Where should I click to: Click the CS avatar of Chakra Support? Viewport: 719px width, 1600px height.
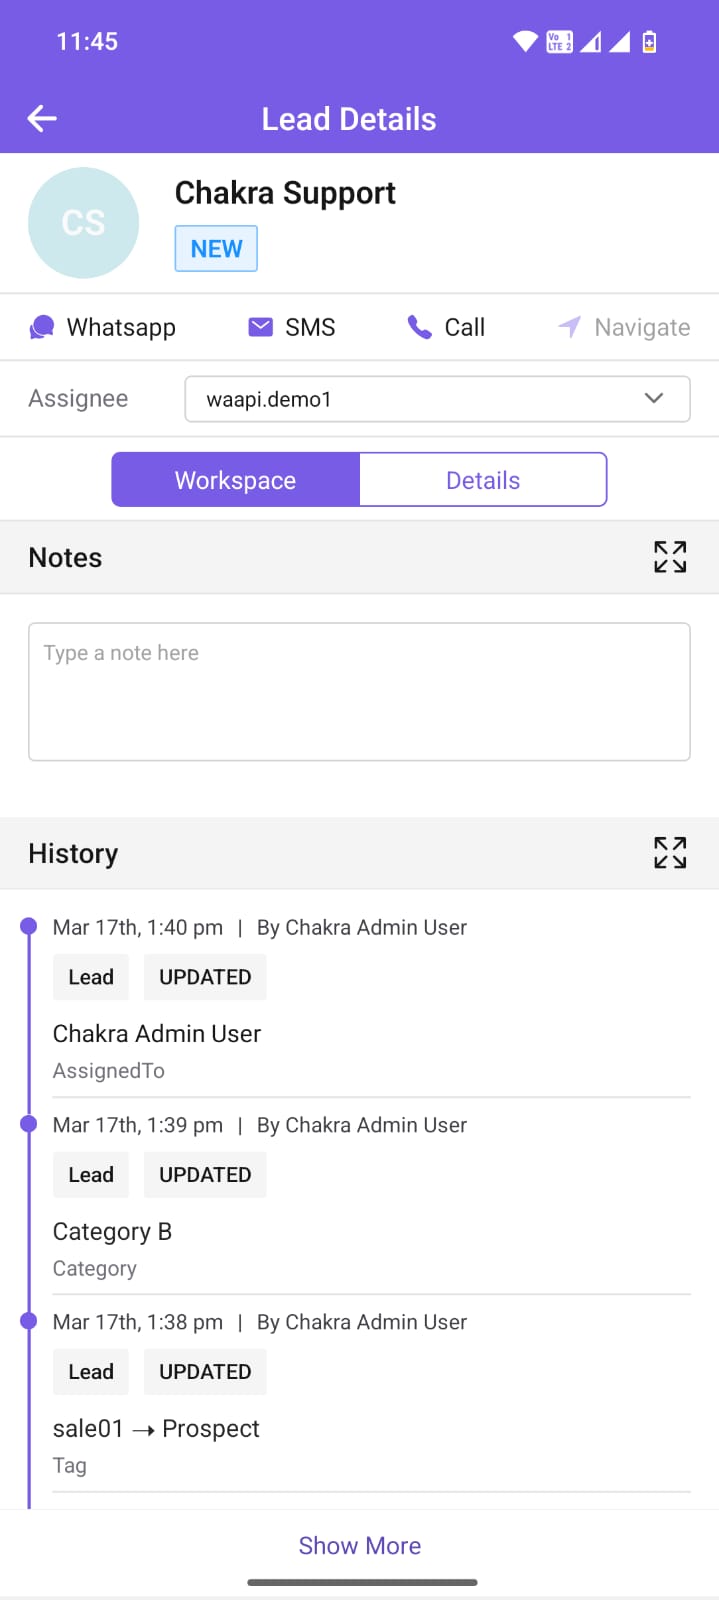83,222
